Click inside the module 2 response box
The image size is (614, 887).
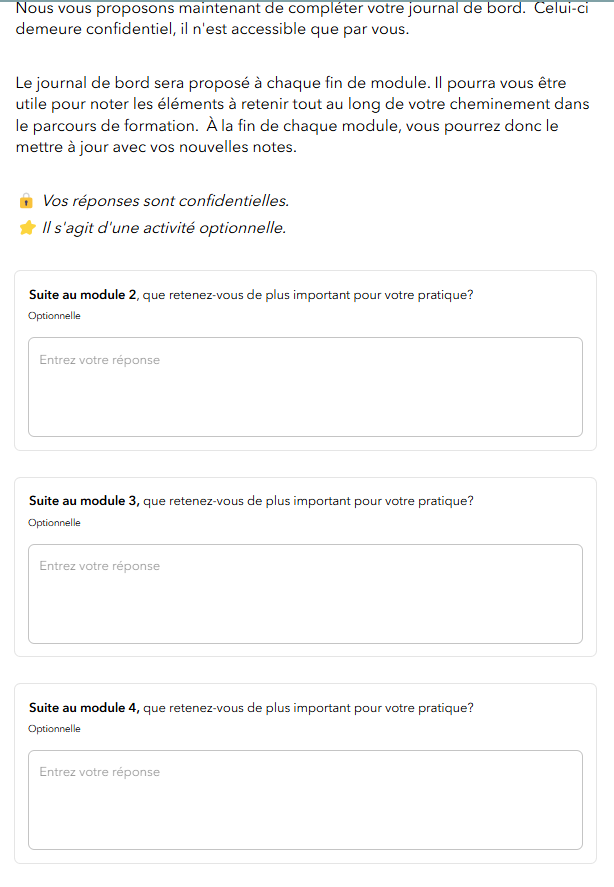[x=305, y=387]
